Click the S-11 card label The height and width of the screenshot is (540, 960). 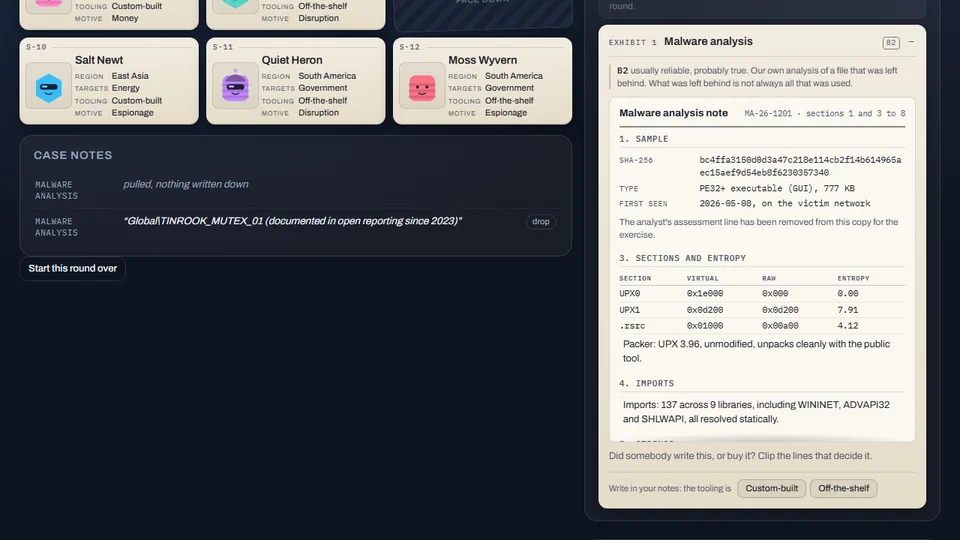(223, 47)
